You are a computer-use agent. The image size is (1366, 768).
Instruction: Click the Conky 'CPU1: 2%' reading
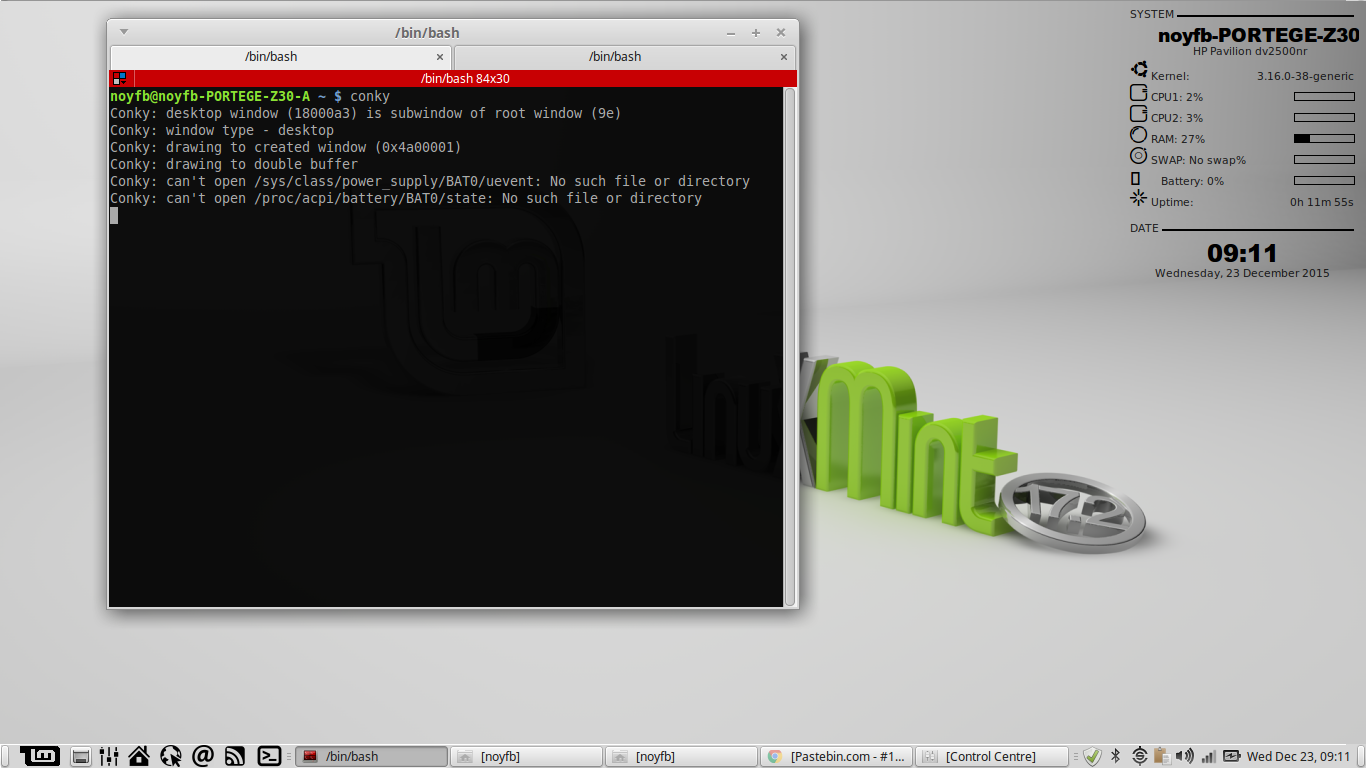click(1177, 97)
